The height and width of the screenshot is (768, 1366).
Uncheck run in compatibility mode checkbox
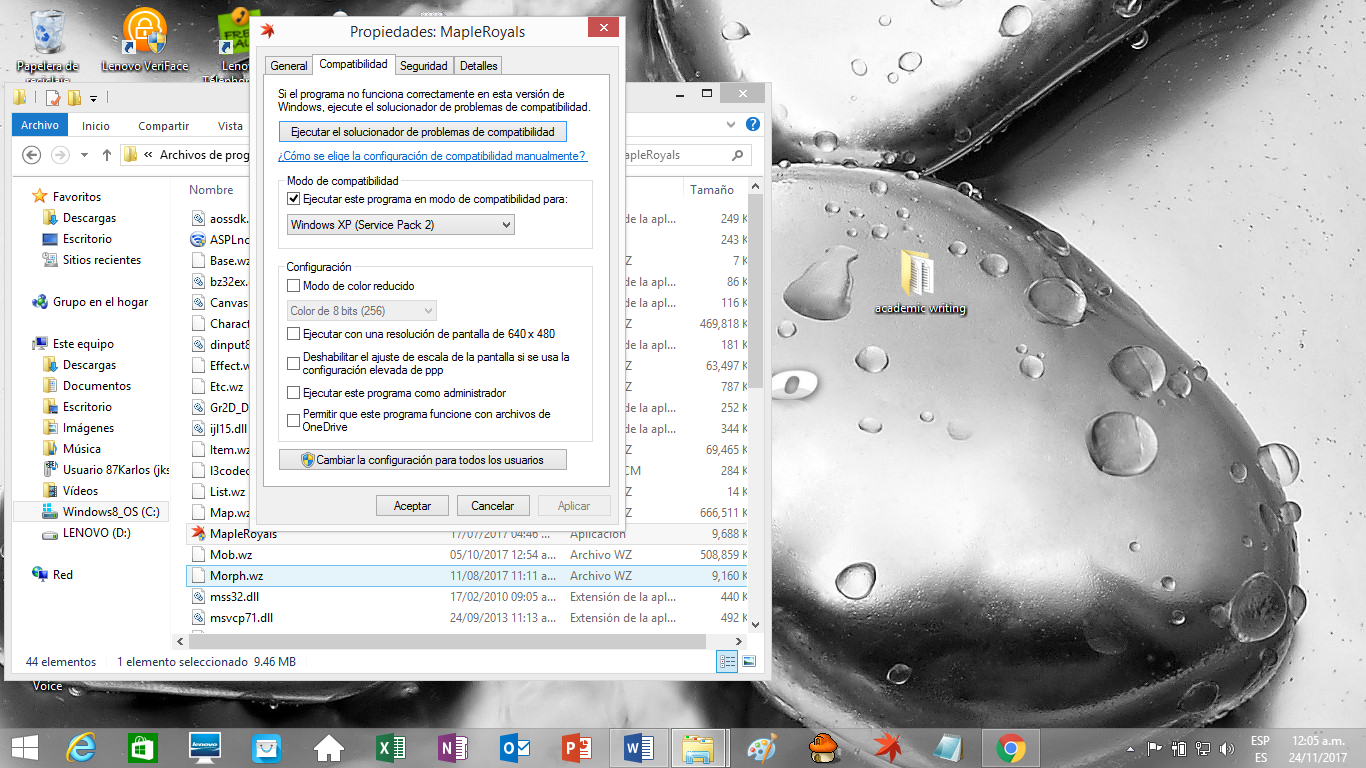[293, 199]
